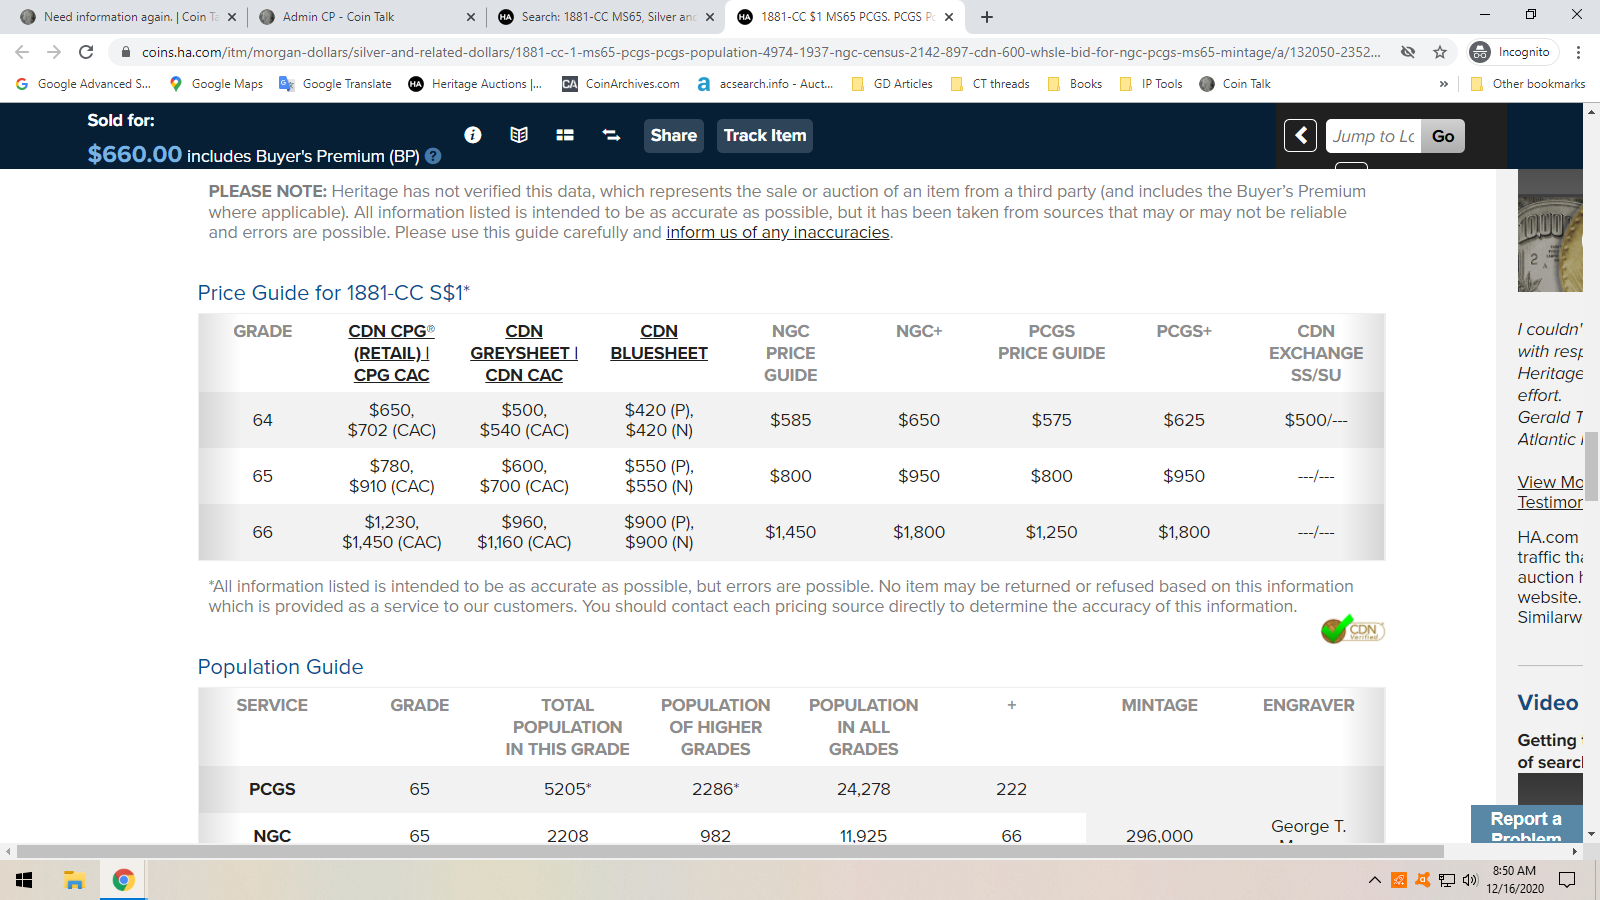Bookmark this page with the star icon
Image resolution: width=1600 pixels, height=900 pixels.
tap(1440, 52)
